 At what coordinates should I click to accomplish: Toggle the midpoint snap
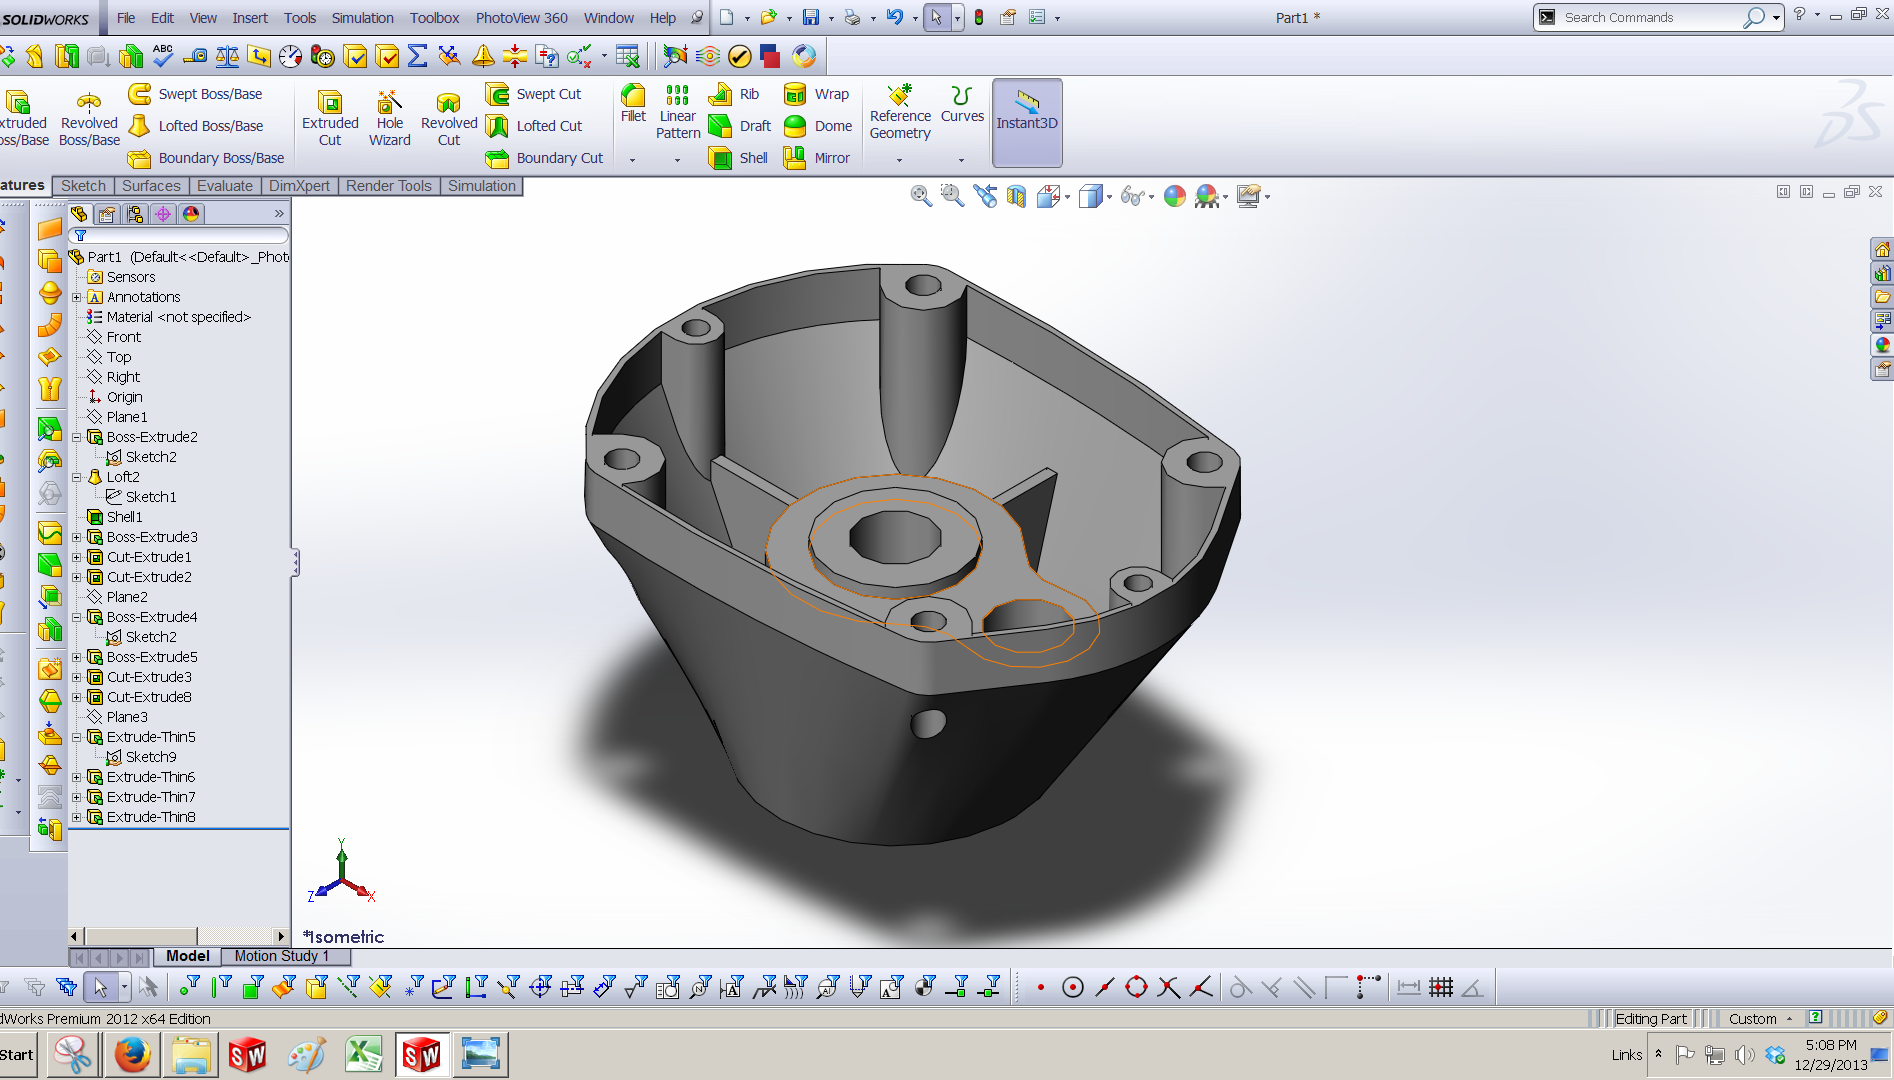(1105, 988)
